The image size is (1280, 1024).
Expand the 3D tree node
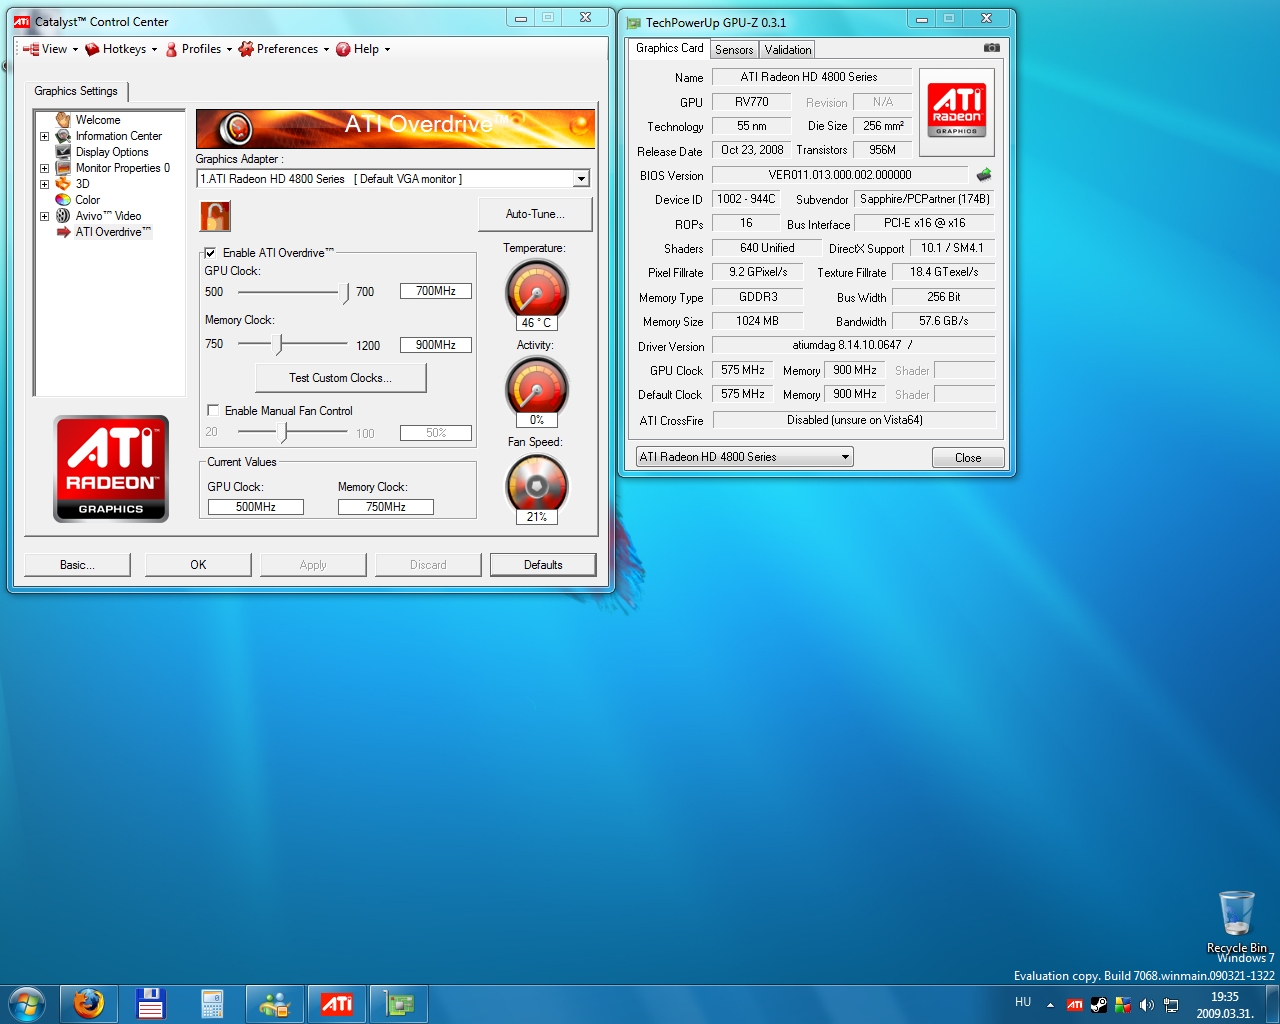[x=44, y=184]
